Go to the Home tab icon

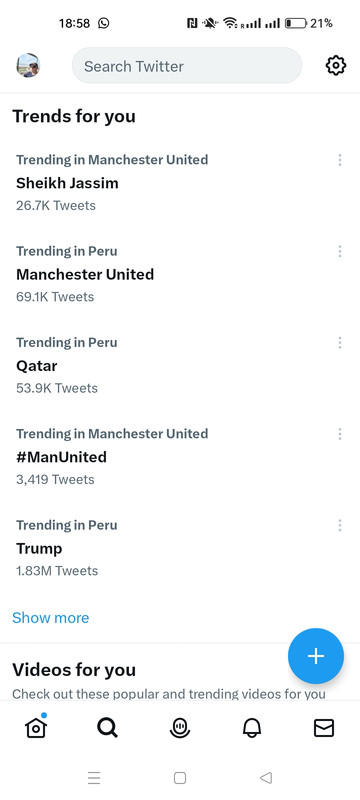(36, 727)
